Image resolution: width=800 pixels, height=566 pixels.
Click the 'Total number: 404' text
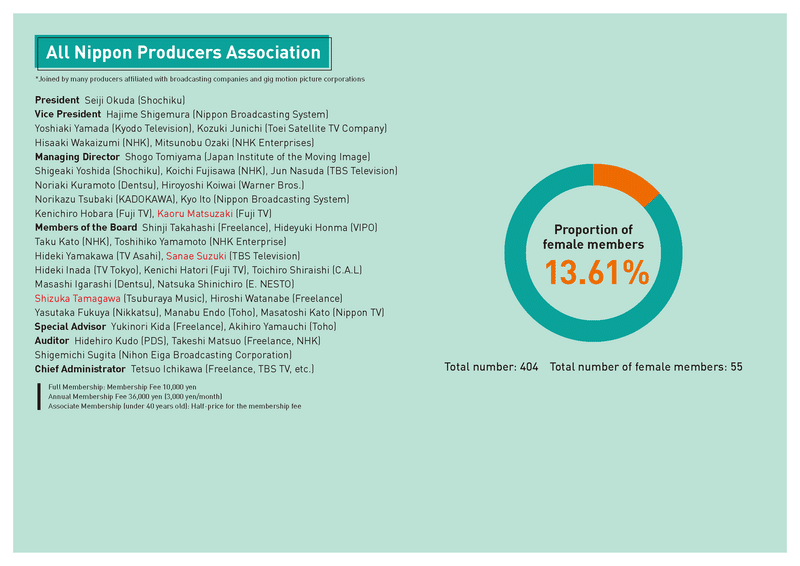[x=491, y=367]
